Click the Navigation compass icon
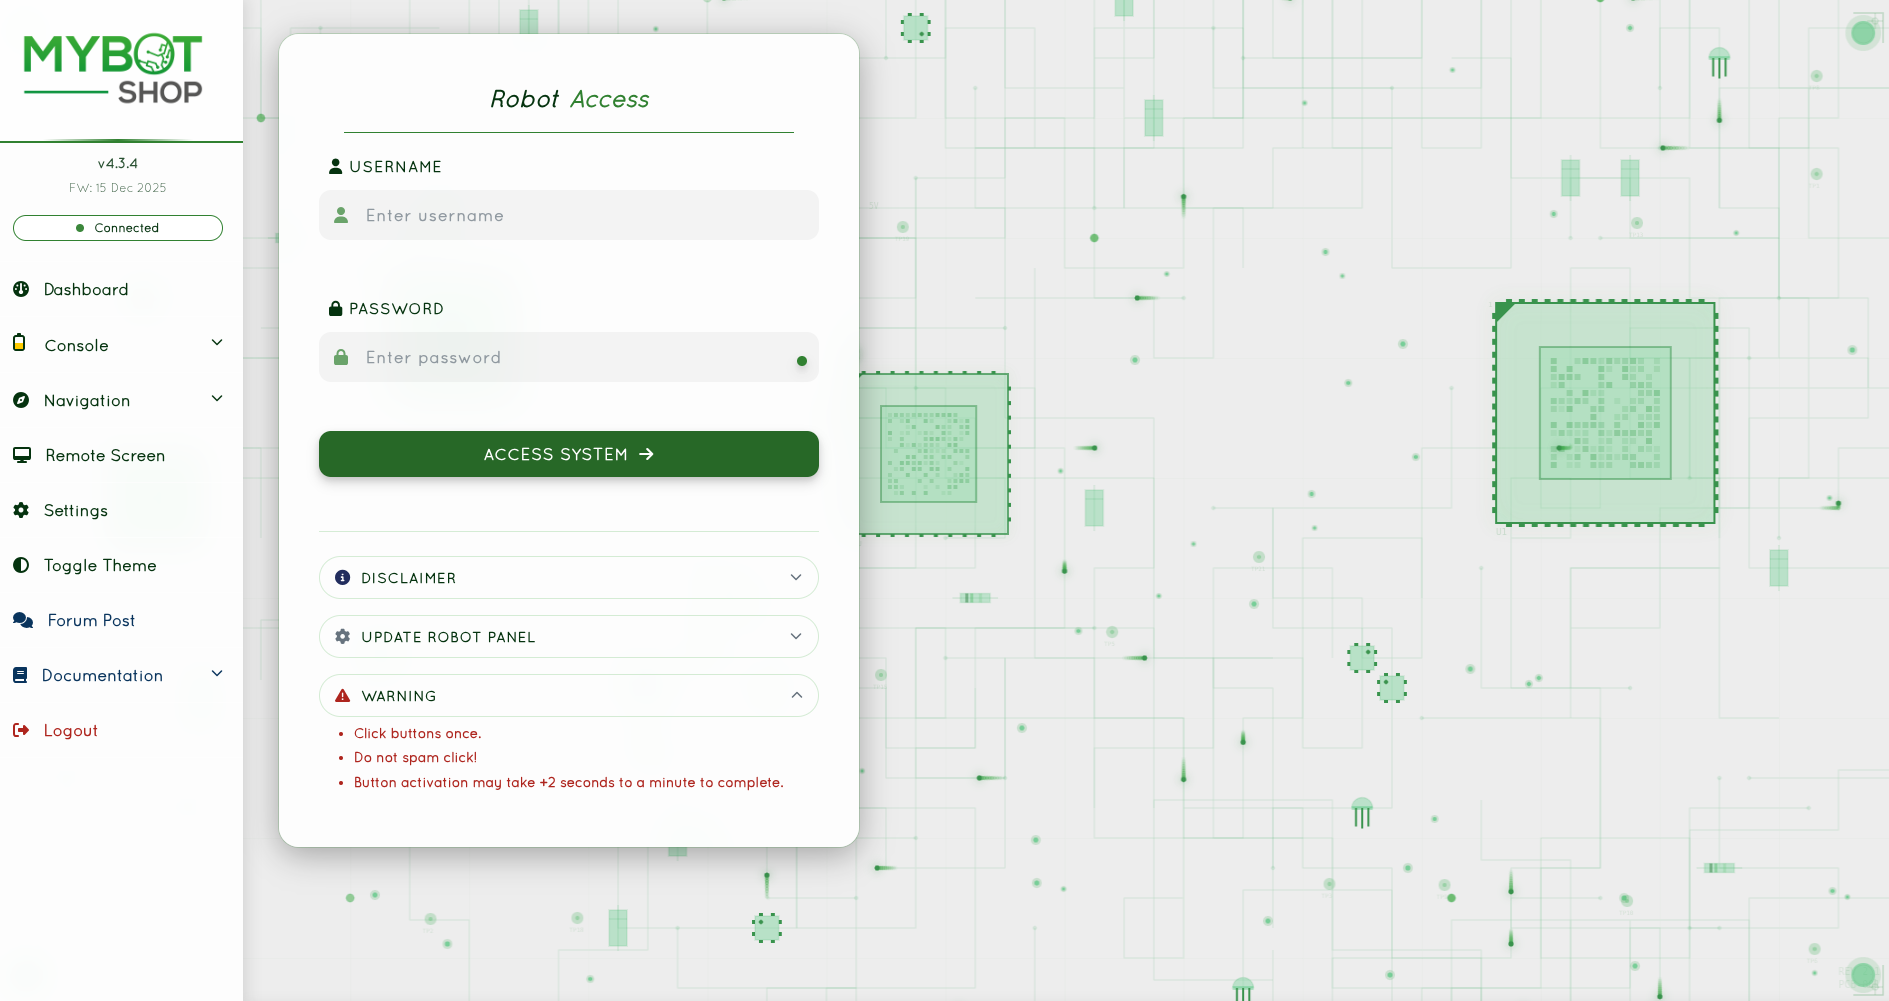Viewport: 1889px width, 1001px height. (21, 400)
